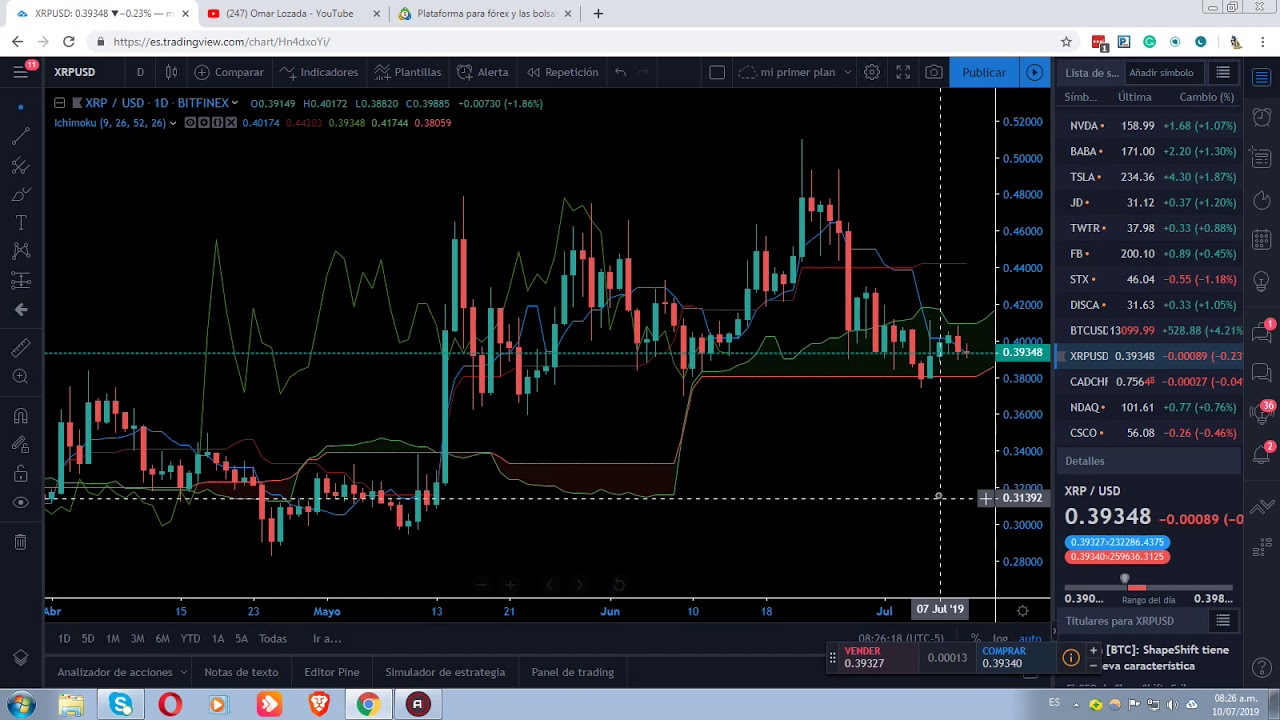Click the back arrow in drawing toolbar

point(20,310)
